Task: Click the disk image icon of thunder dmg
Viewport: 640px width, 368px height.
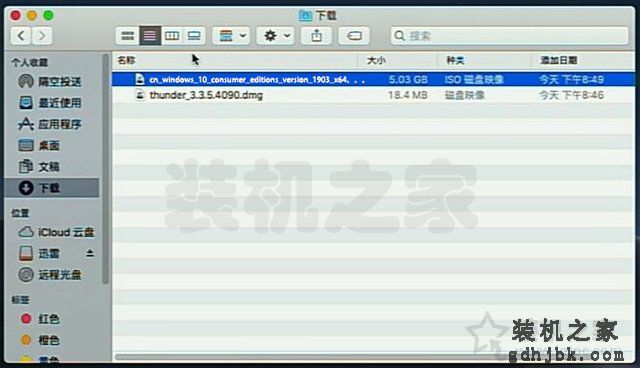Action: click(x=140, y=95)
